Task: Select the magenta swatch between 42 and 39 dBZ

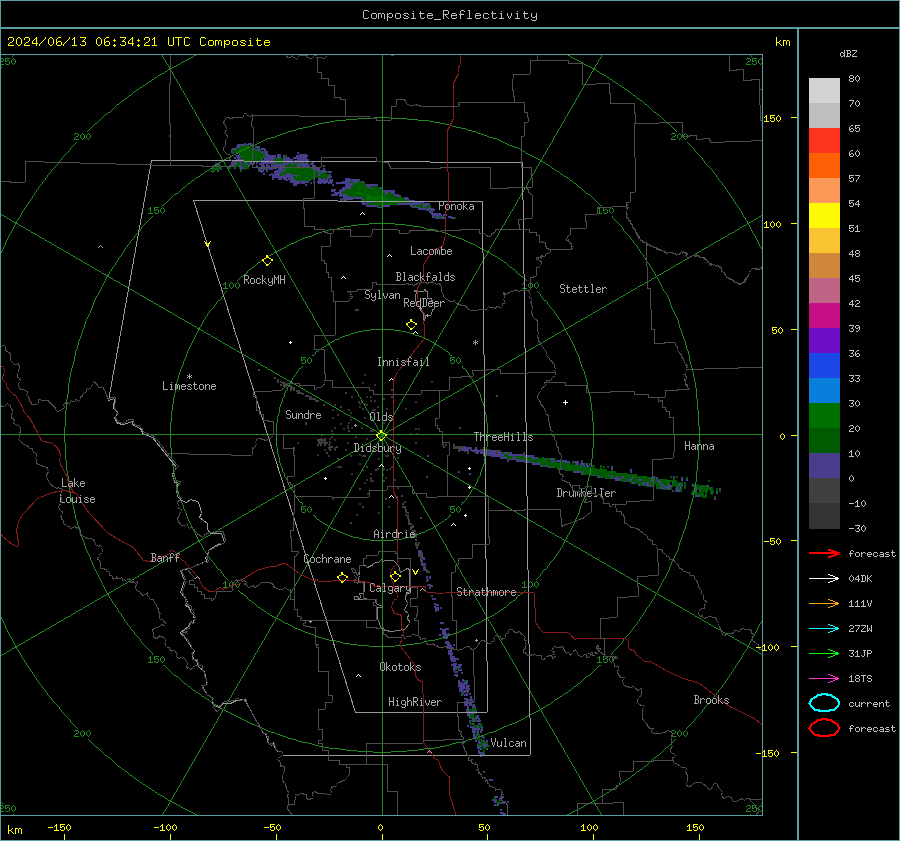Action: coord(824,316)
